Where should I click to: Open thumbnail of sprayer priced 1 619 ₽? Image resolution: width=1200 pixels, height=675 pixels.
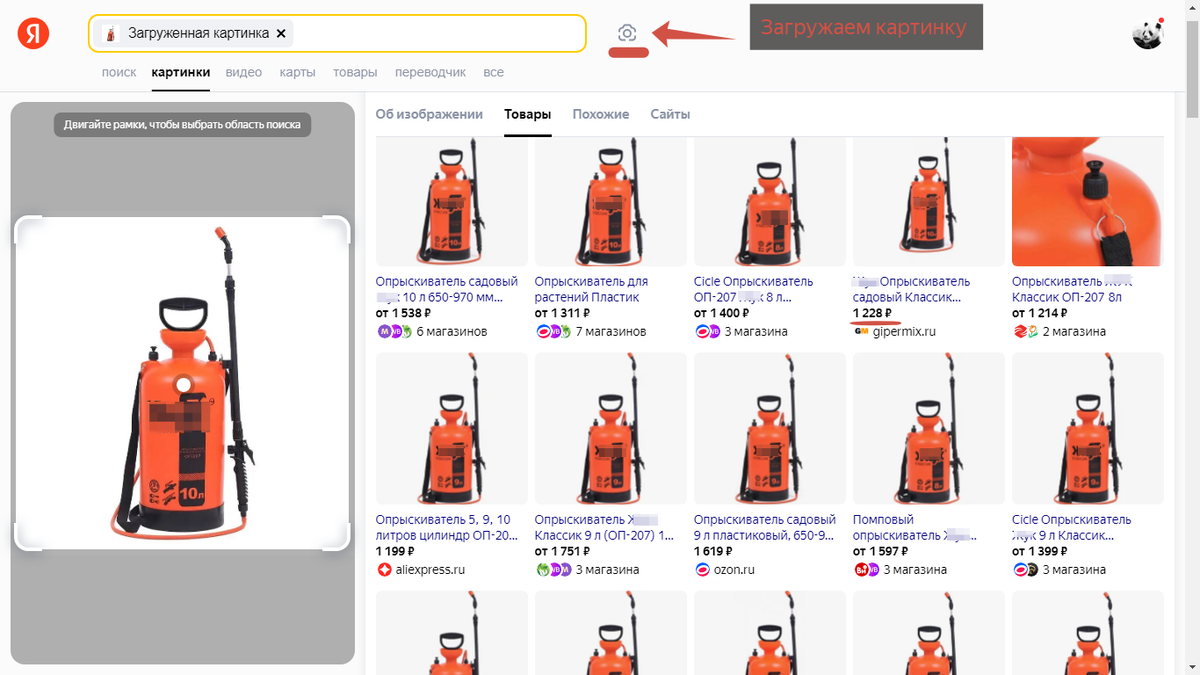click(x=769, y=428)
